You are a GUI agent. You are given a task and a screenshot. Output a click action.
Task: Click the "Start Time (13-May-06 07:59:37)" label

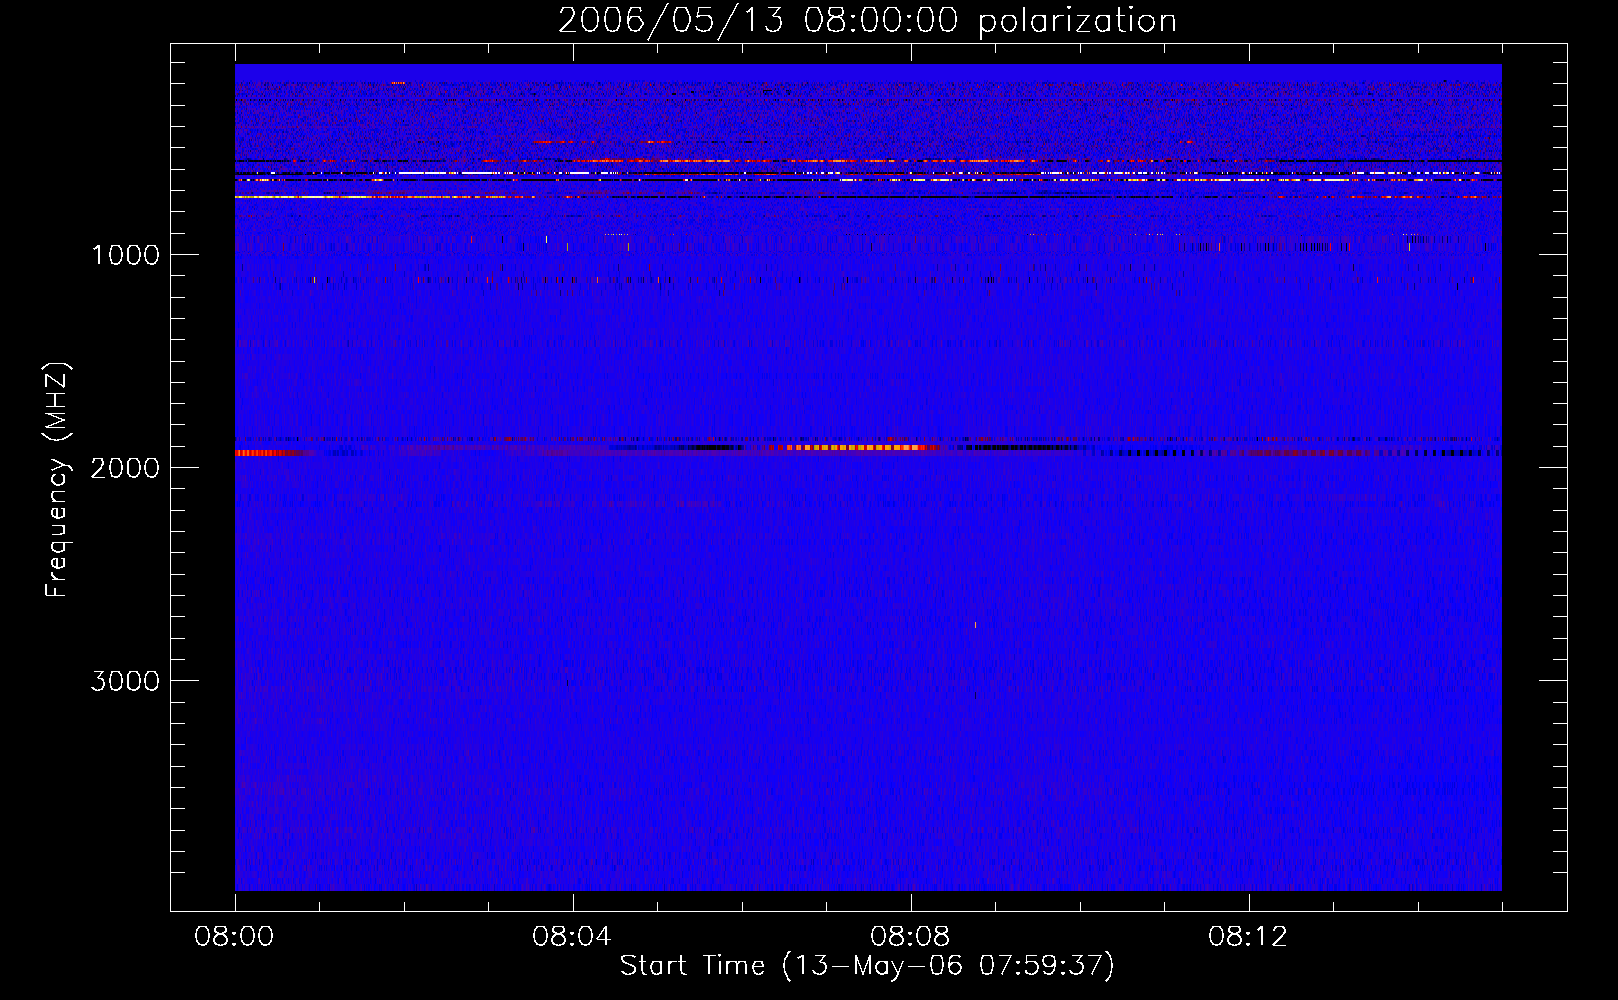(867, 966)
